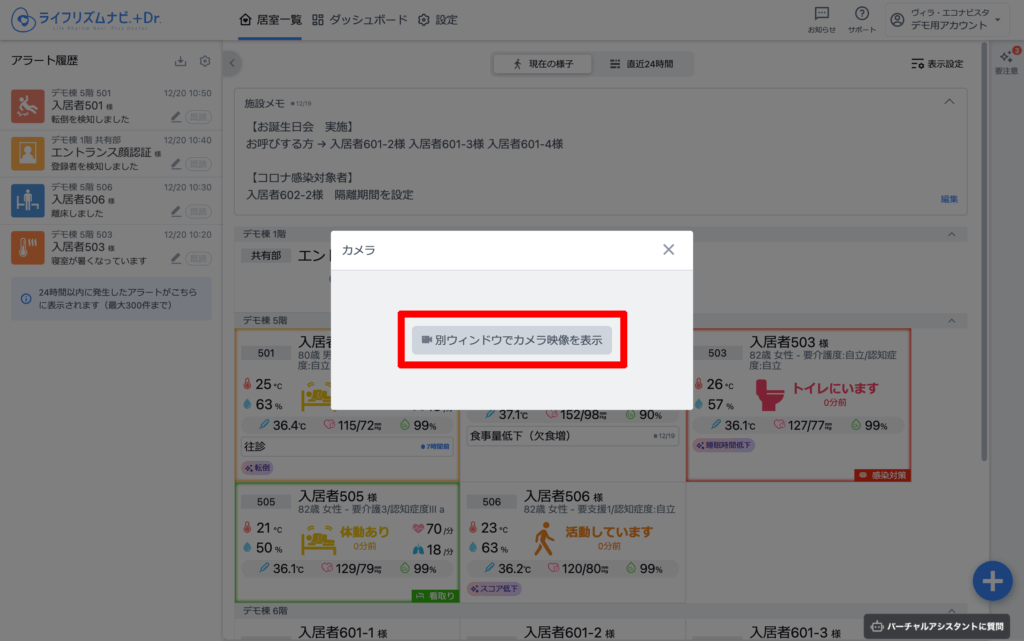Mark the 入居者503 alert as 既読
Image resolution: width=1024 pixels, height=641 pixels.
pyautogui.click(x=199, y=259)
